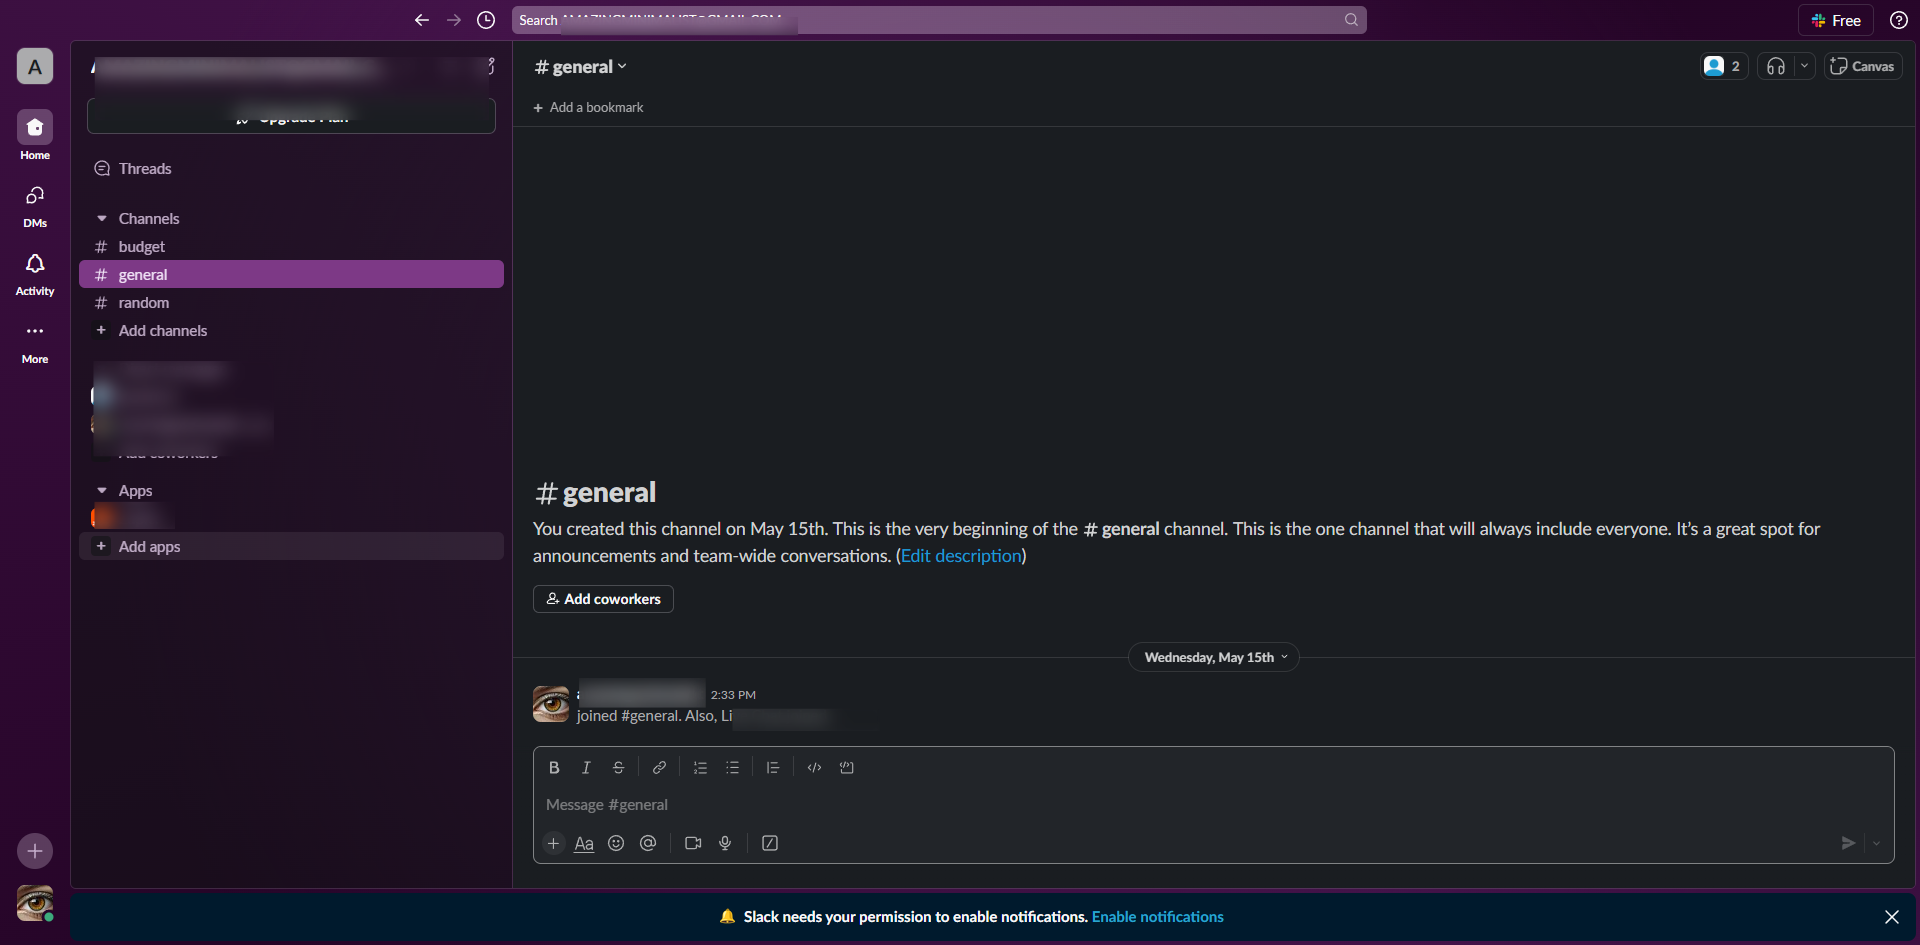Insert a bulleted list
This screenshot has height=945, width=1920.
(732, 768)
